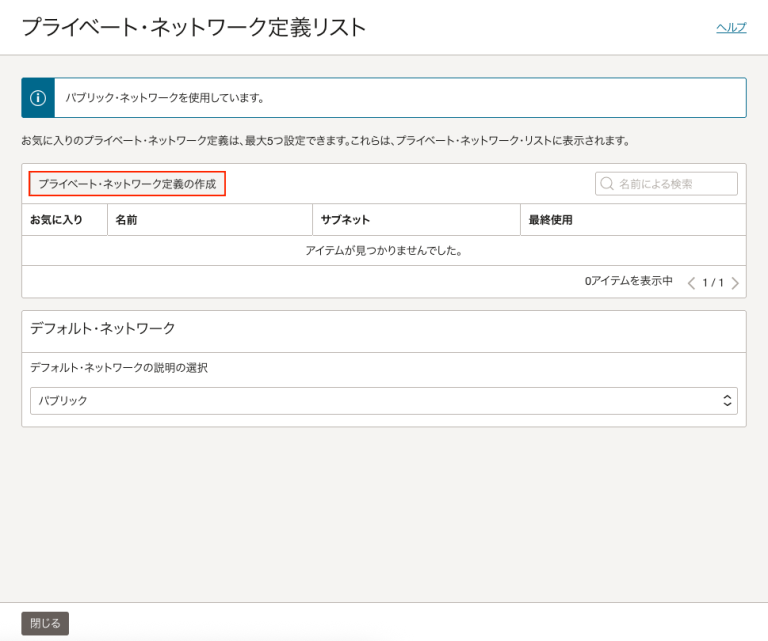Sort by the サブネット column header
768x641 pixels.
(345, 220)
